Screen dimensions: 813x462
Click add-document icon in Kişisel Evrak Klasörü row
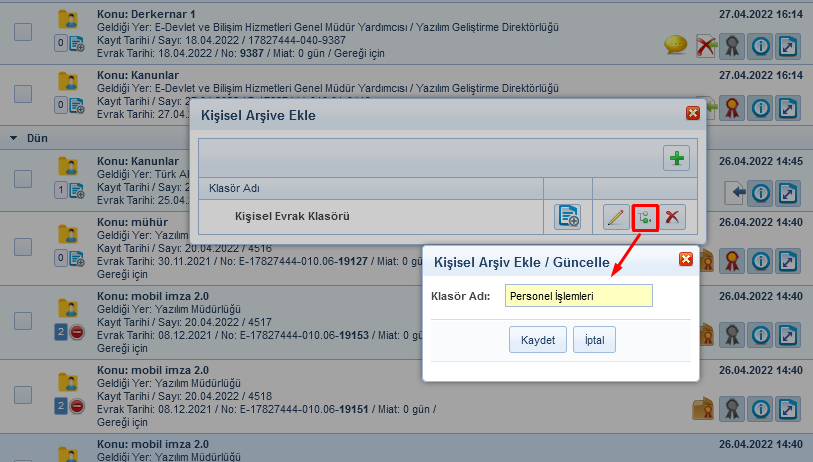(x=568, y=216)
